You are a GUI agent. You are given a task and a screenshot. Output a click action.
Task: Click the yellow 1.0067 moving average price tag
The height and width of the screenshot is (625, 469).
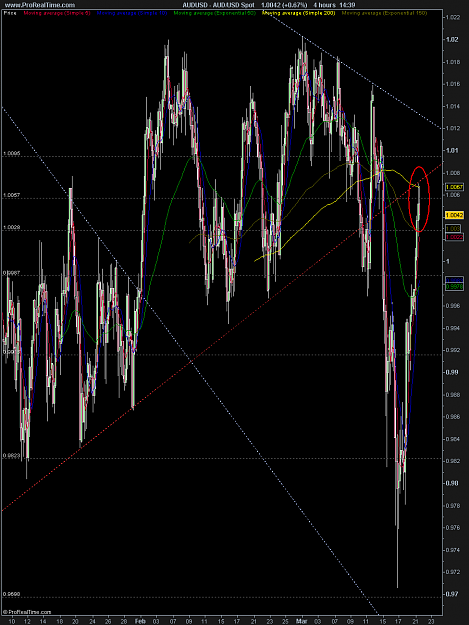point(454,187)
